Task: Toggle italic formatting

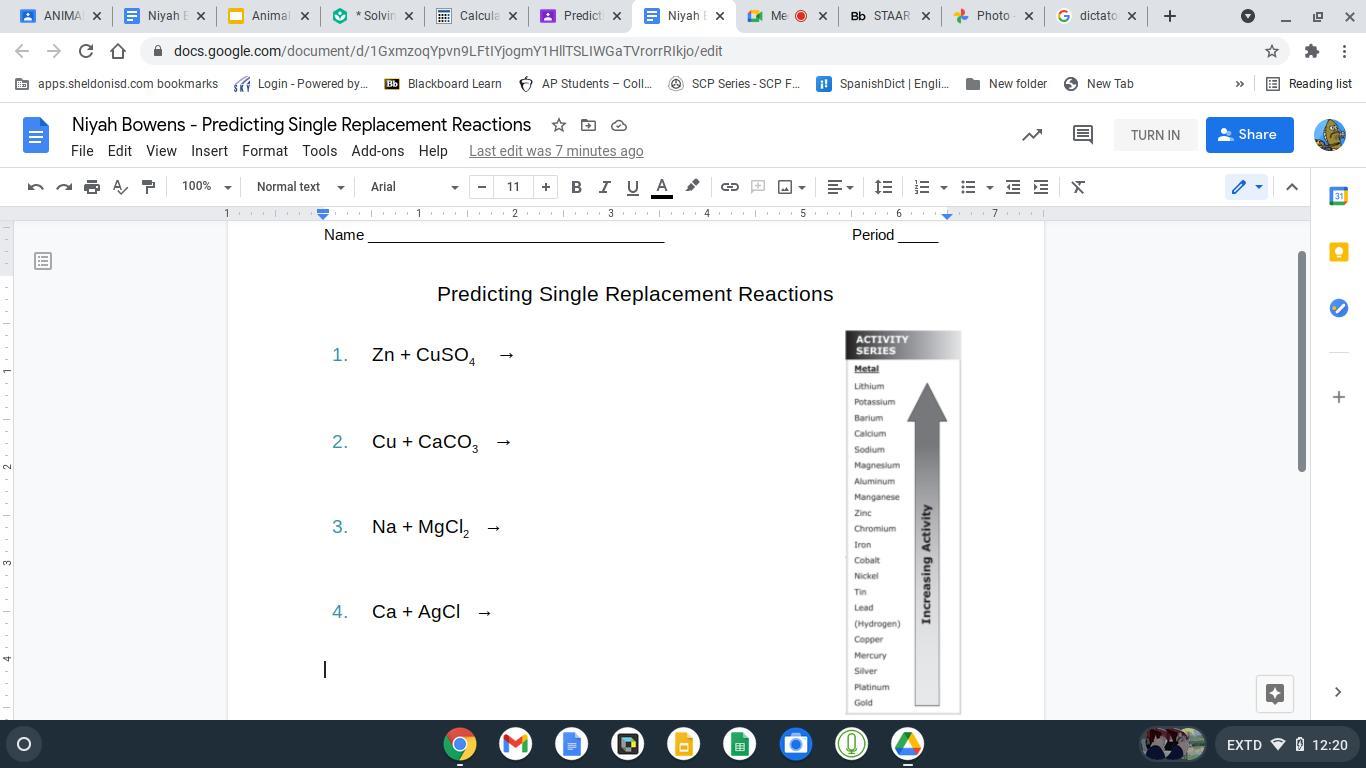Action: click(604, 187)
